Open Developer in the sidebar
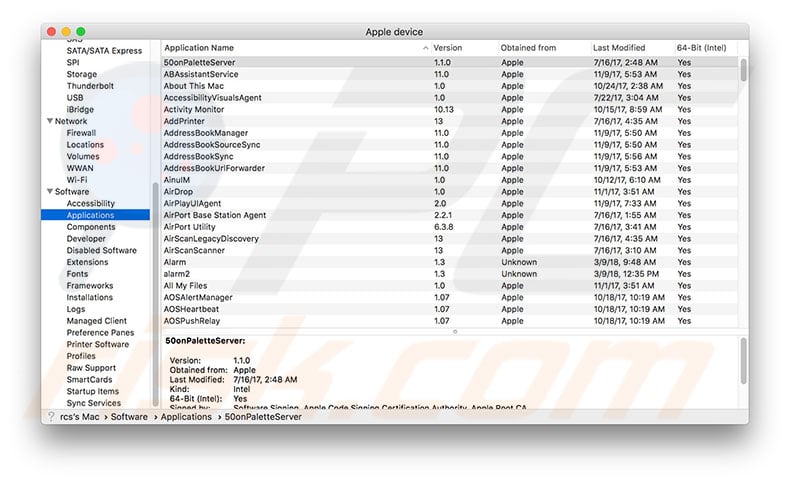The image size is (790, 483). (x=86, y=239)
